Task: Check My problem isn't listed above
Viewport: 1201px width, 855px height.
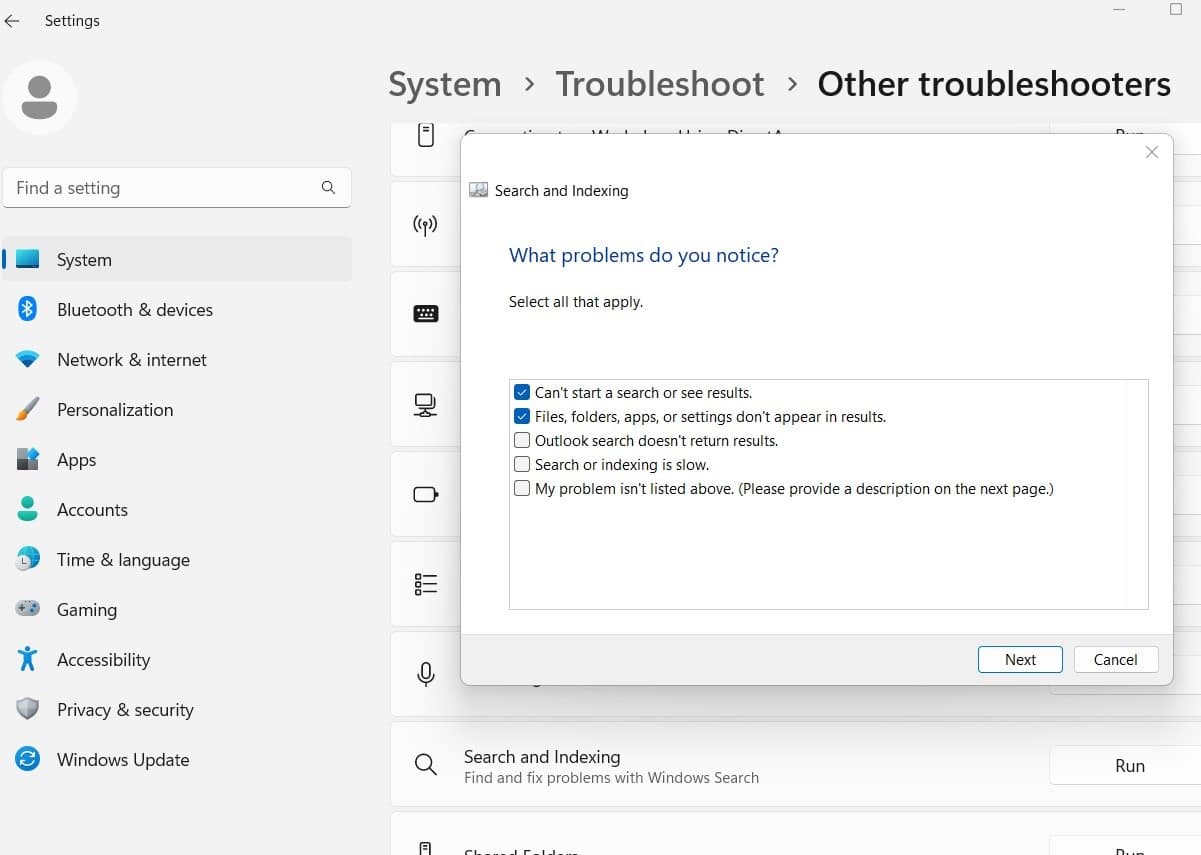Action: pos(522,489)
